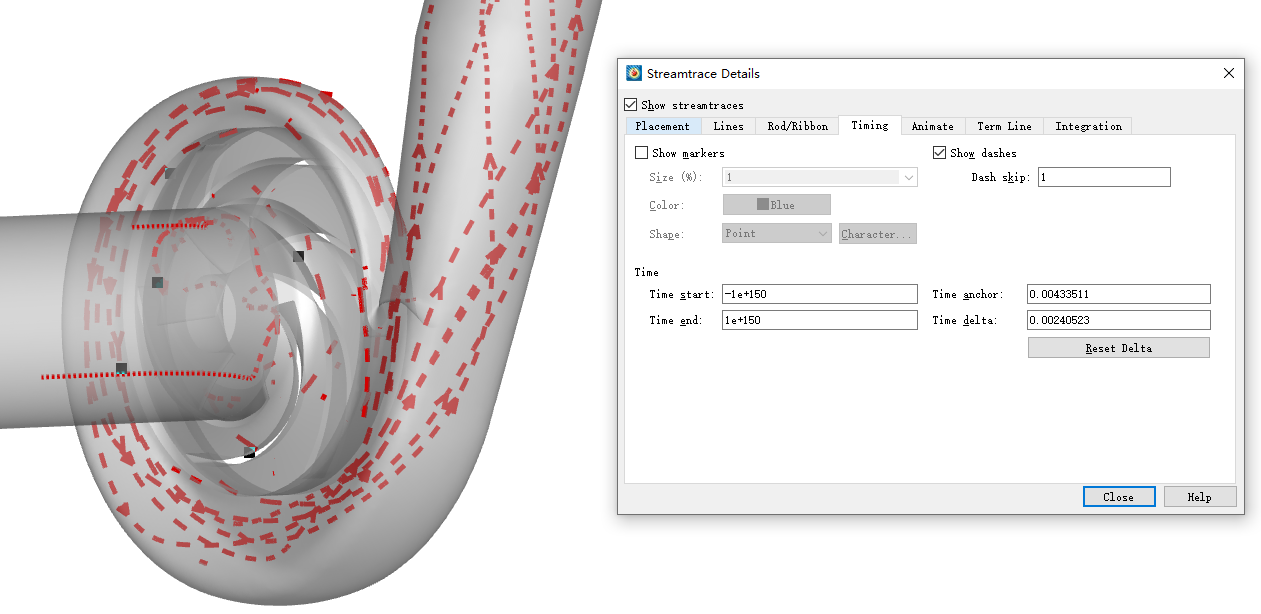Focus the Time start input field
Viewport: 1261px width, 614px height.
click(819, 294)
